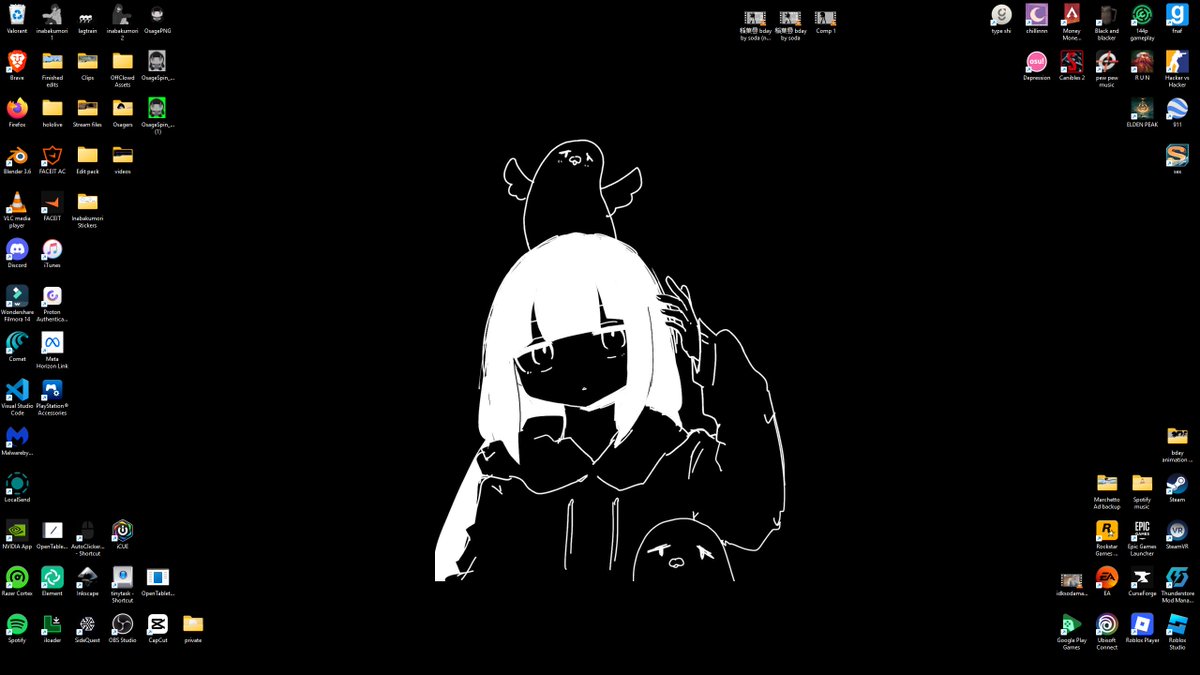This screenshot has height=675, width=1200.
Task: Select the Black and blacker shortcut
Action: (1106, 15)
